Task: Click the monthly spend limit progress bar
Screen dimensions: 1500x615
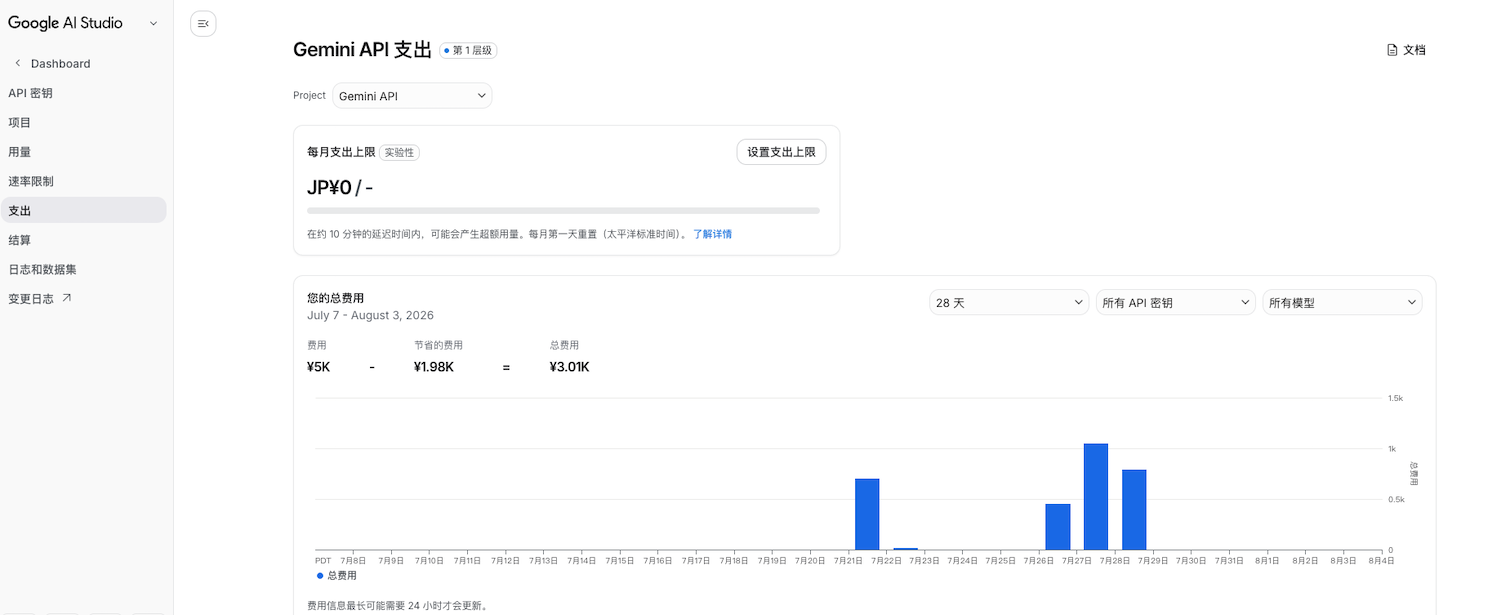Action: click(563, 211)
